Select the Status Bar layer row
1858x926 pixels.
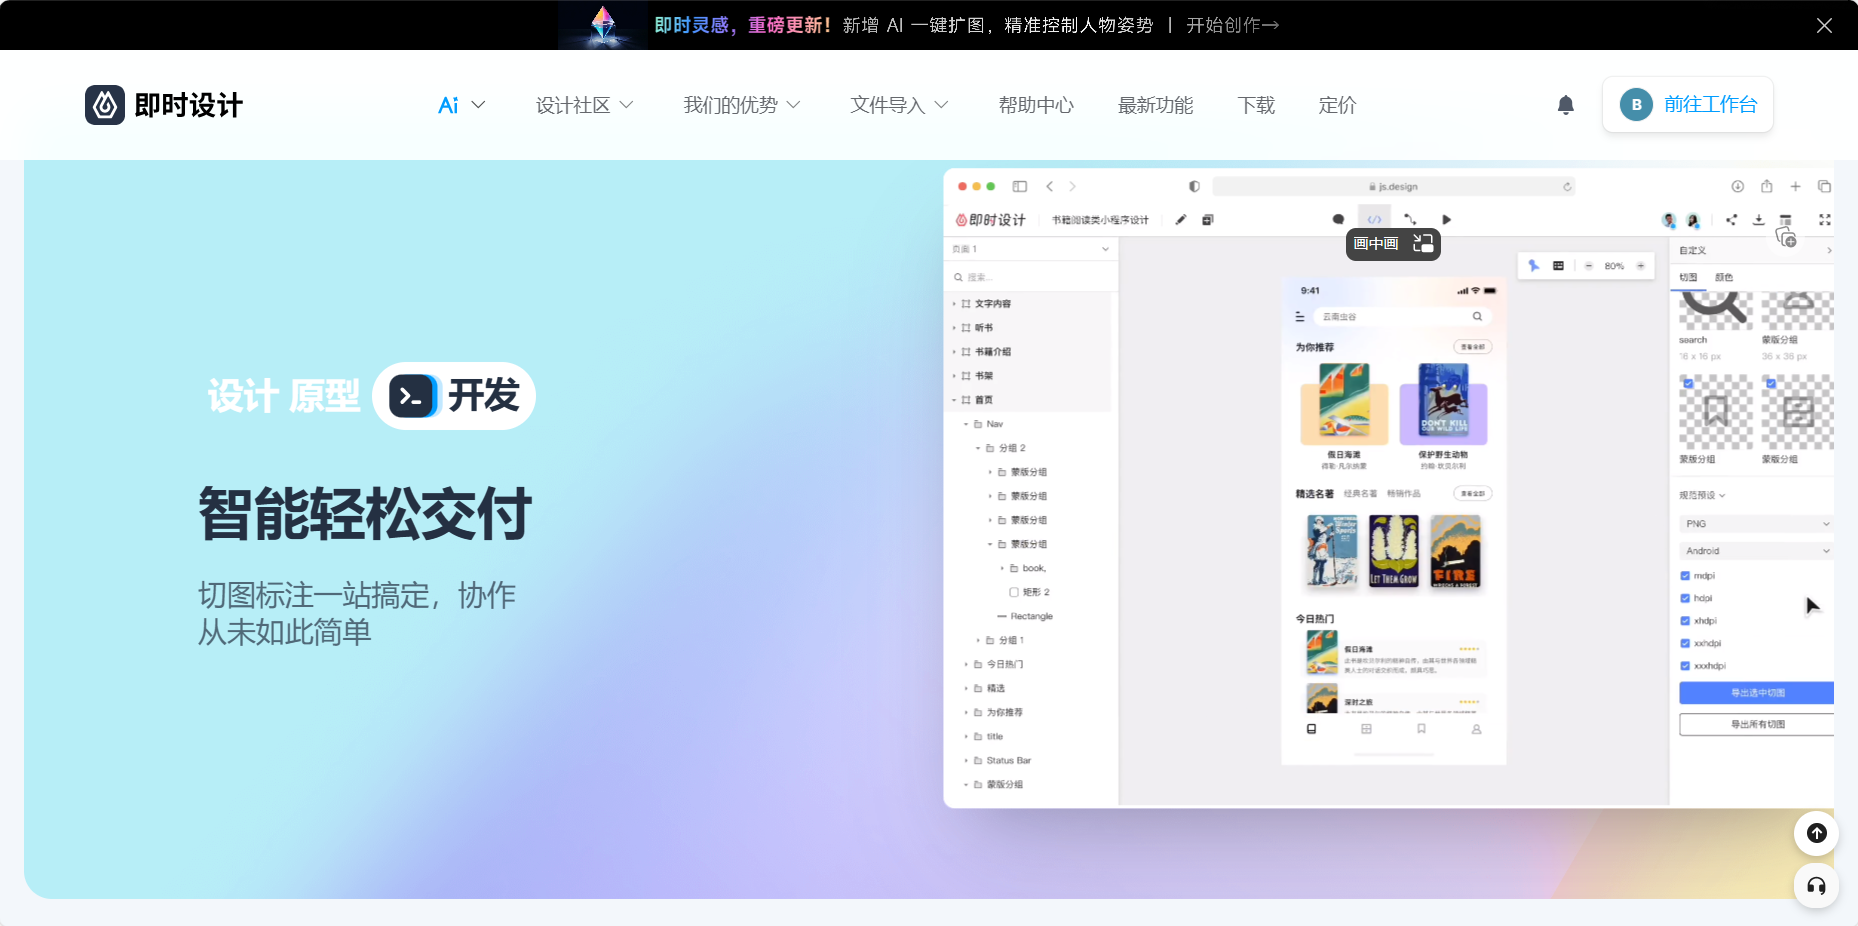click(1030, 761)
